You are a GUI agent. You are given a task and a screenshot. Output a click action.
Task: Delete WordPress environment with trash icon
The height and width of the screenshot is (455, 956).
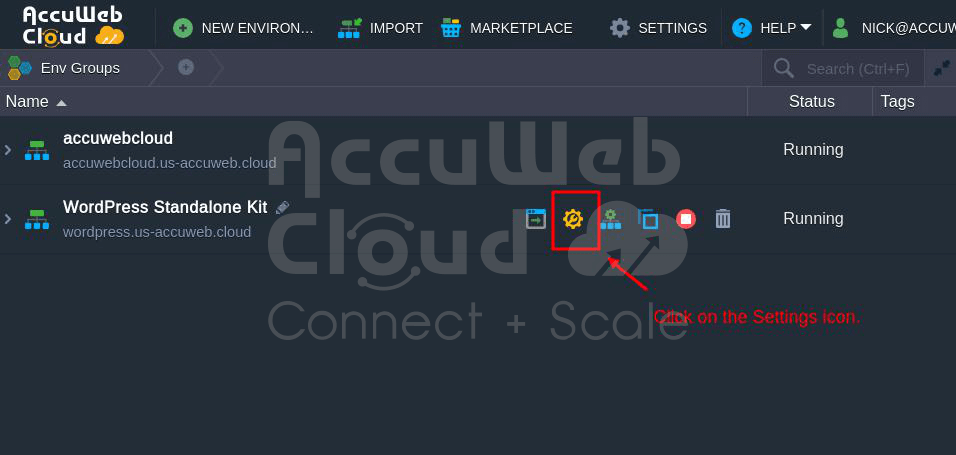(x=722, y=218)
